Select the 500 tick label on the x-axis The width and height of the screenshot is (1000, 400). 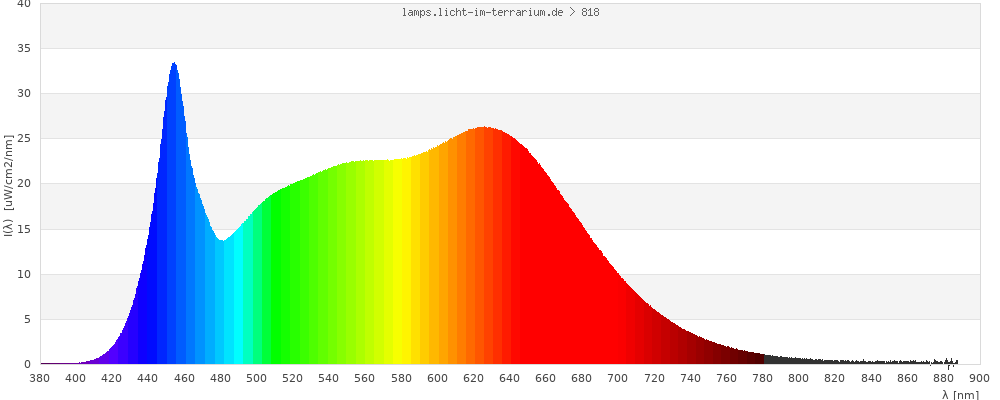(x=257, y=378)
